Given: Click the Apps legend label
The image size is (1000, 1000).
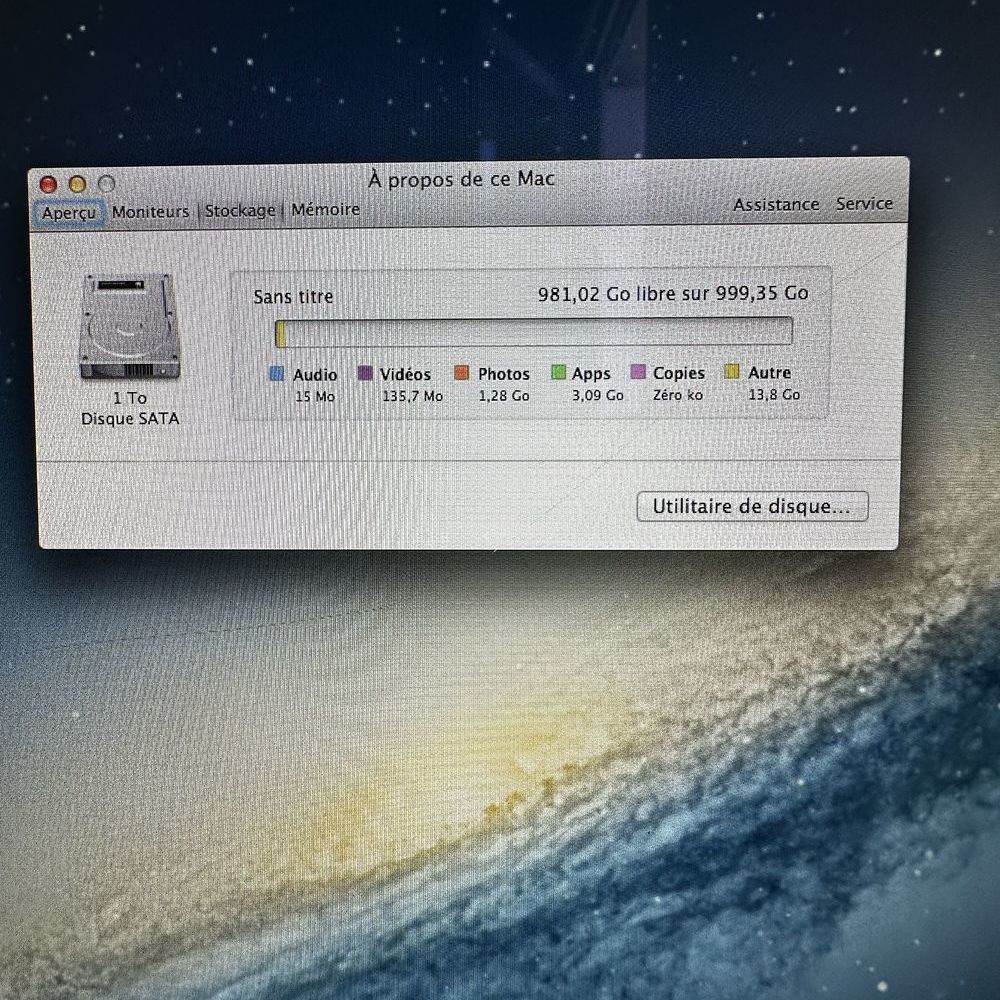Looking at the screenshot, I should [x=591, y=374].
